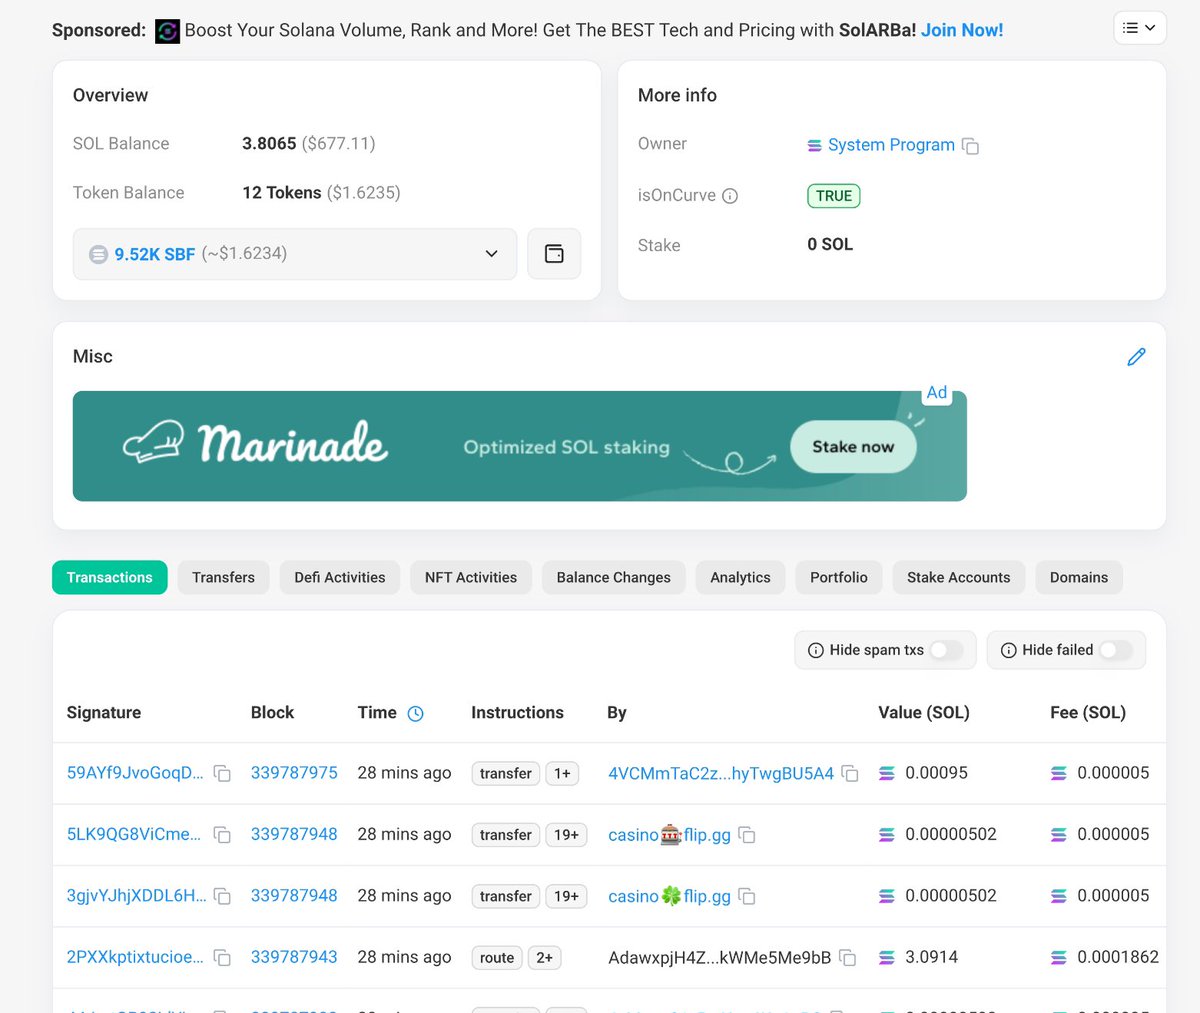Click the isOnCurve info icon
Image resolution: width=1200 pixels, height=1013 pixels.
(730, 196)
